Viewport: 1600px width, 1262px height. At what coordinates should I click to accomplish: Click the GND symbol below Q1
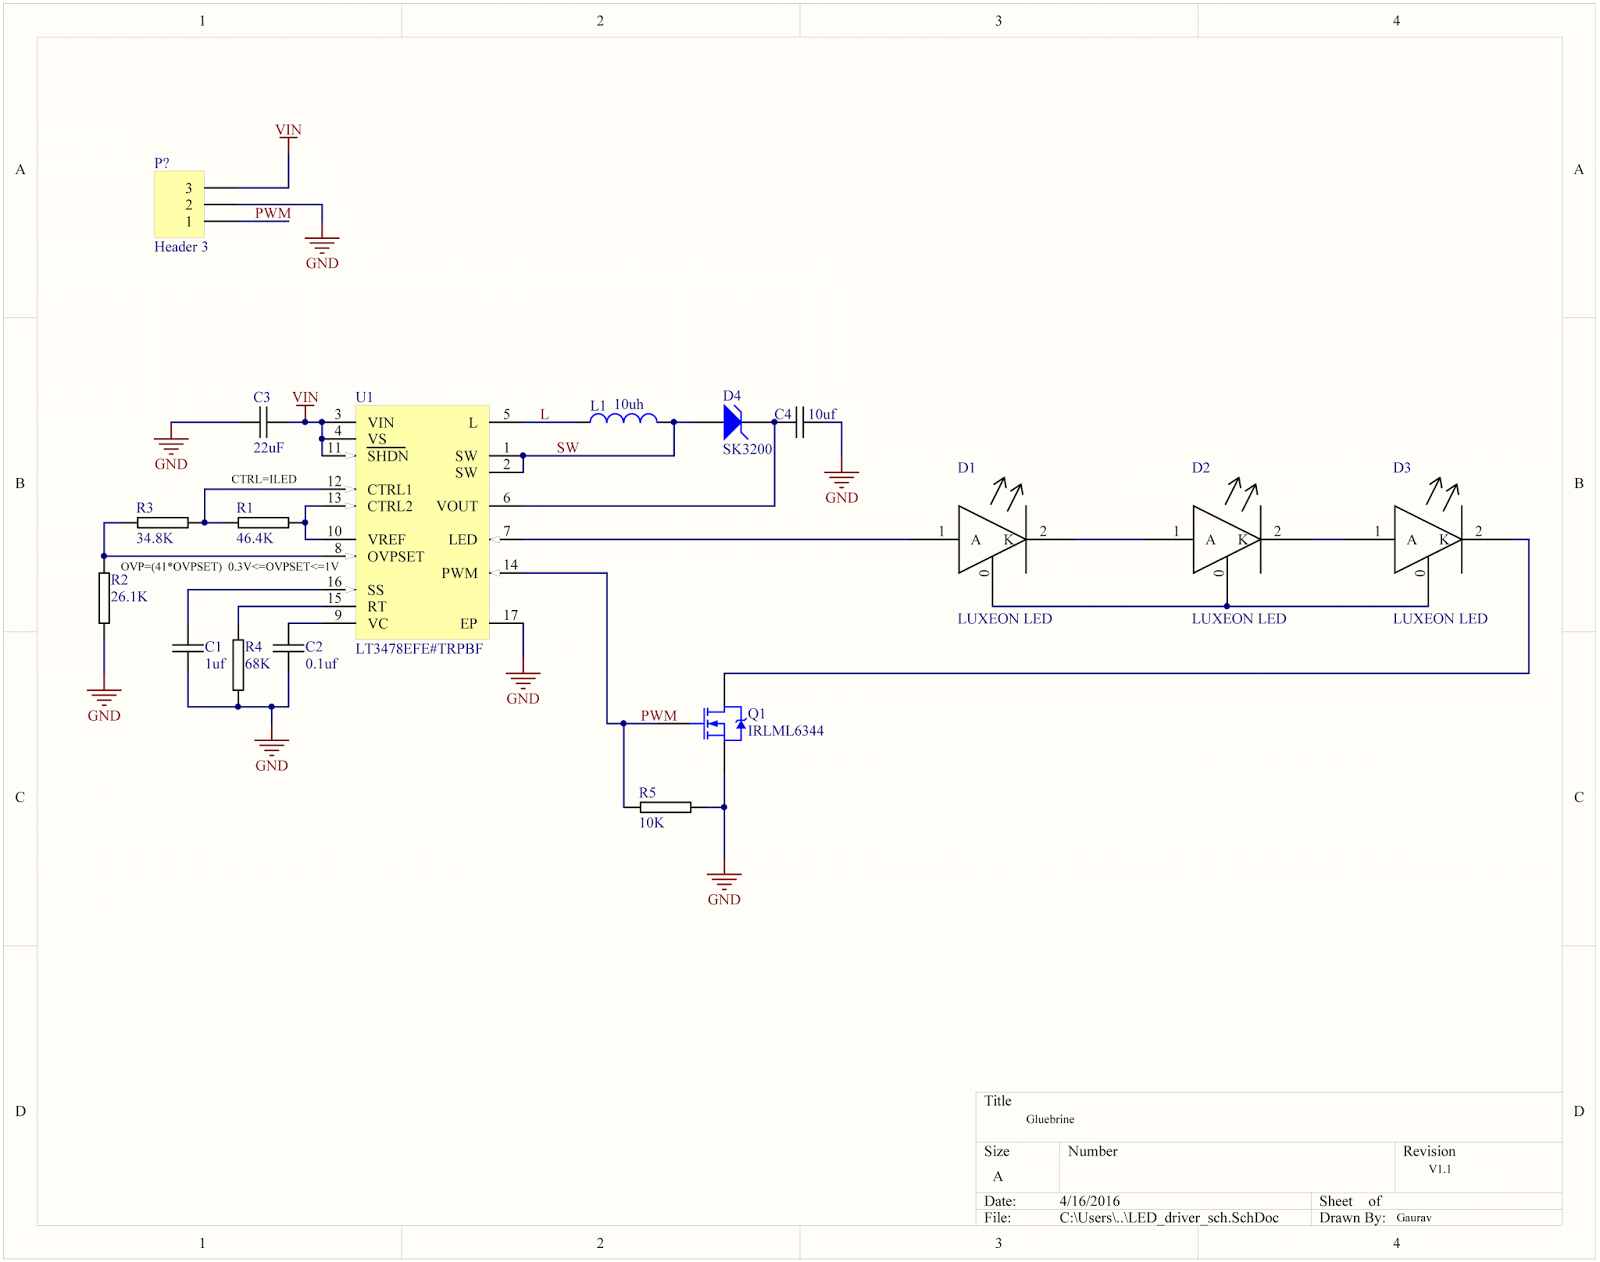[724, 878]
